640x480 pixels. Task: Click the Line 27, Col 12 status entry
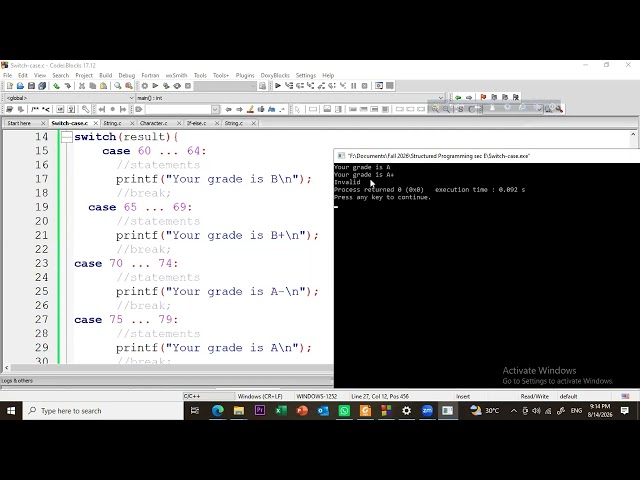(380, 396)
